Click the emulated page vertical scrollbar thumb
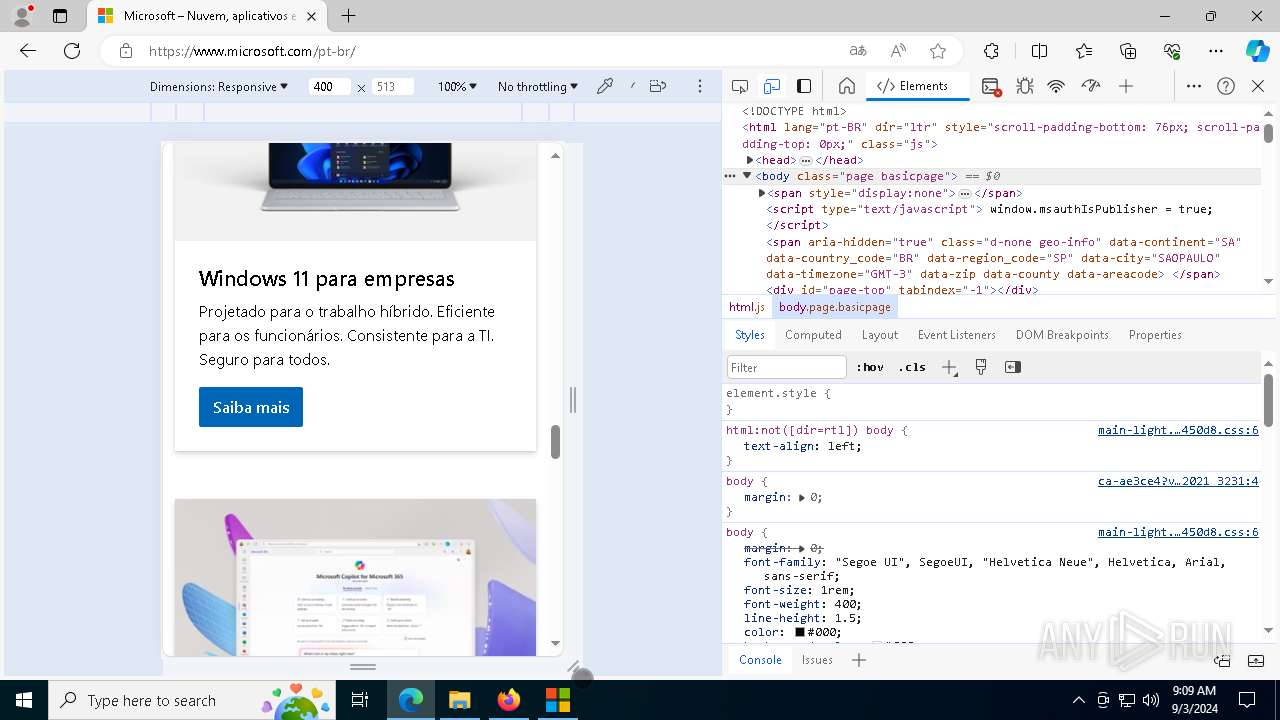The width and height of the screenshot is (1280, 720). click(555, 442)
